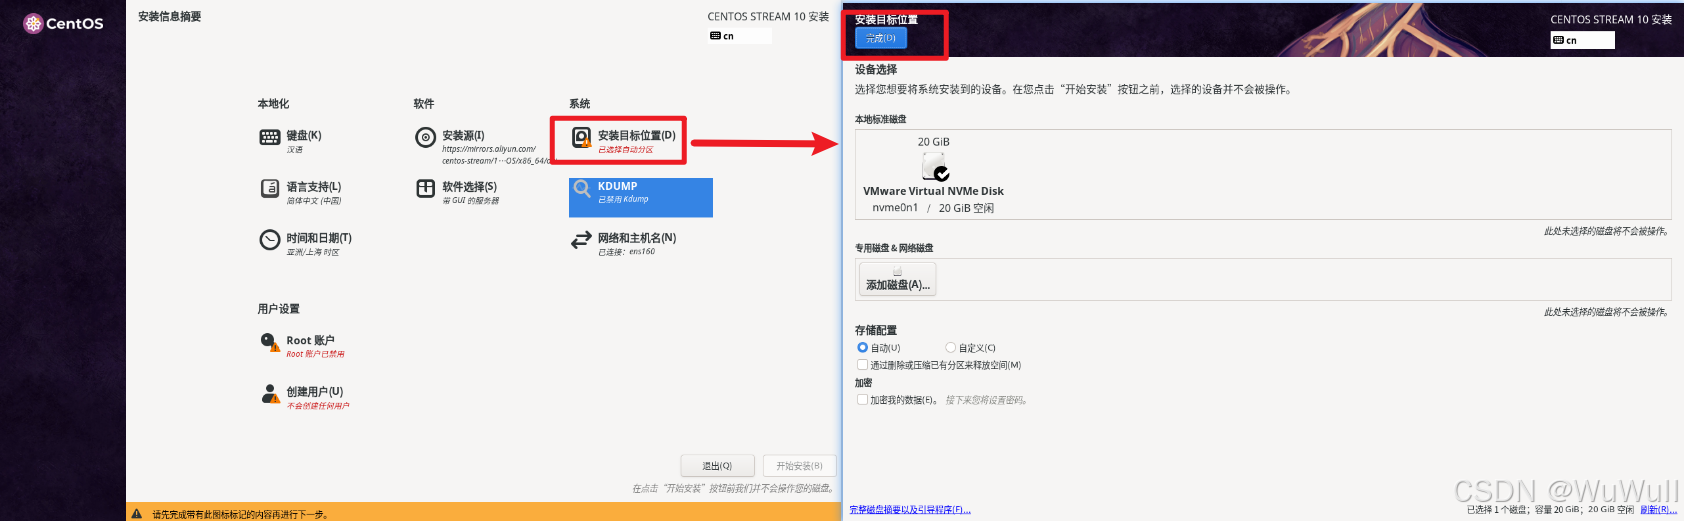The image size is (1684, 521).
Task: Click the CentOS logo in sidebar
Action: 63,23
